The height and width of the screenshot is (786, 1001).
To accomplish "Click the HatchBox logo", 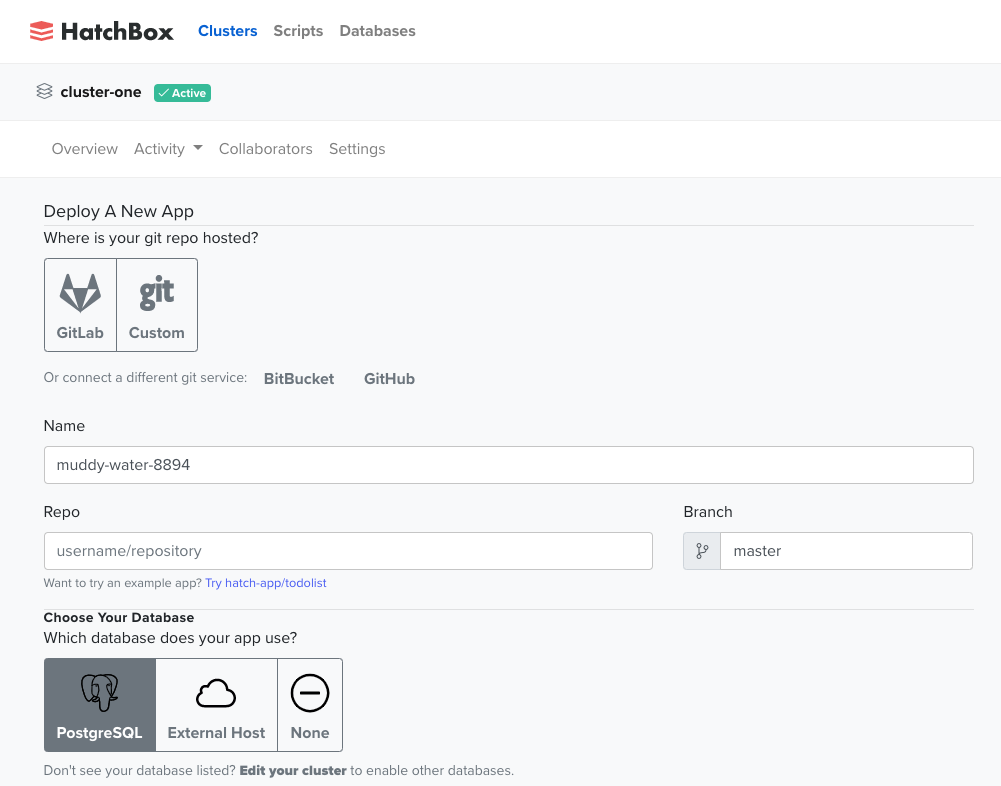I will 102,31.
